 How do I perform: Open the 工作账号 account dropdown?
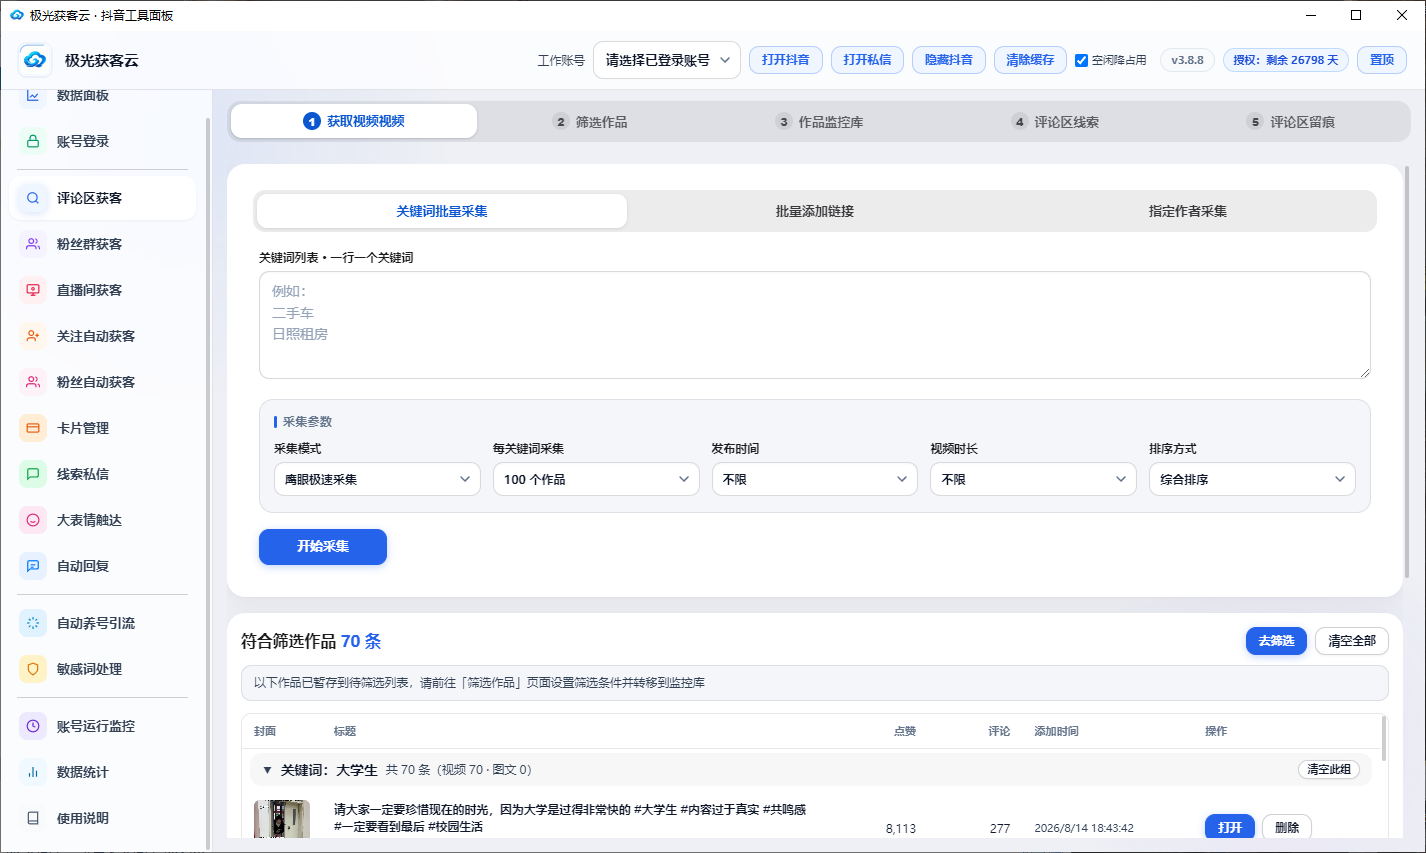pos(667,60)
